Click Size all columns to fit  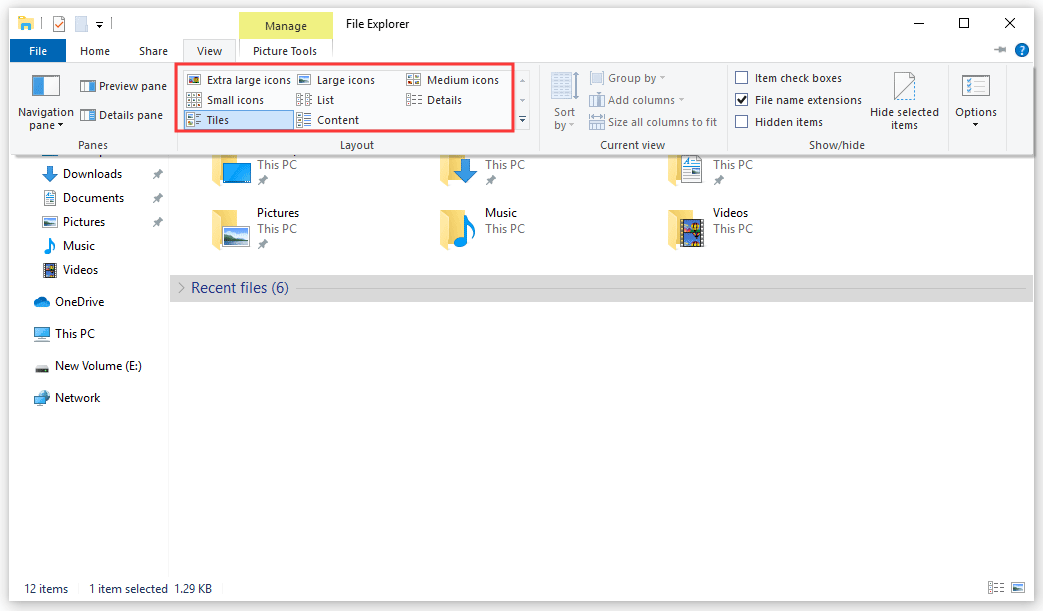(x=653, y=122)
